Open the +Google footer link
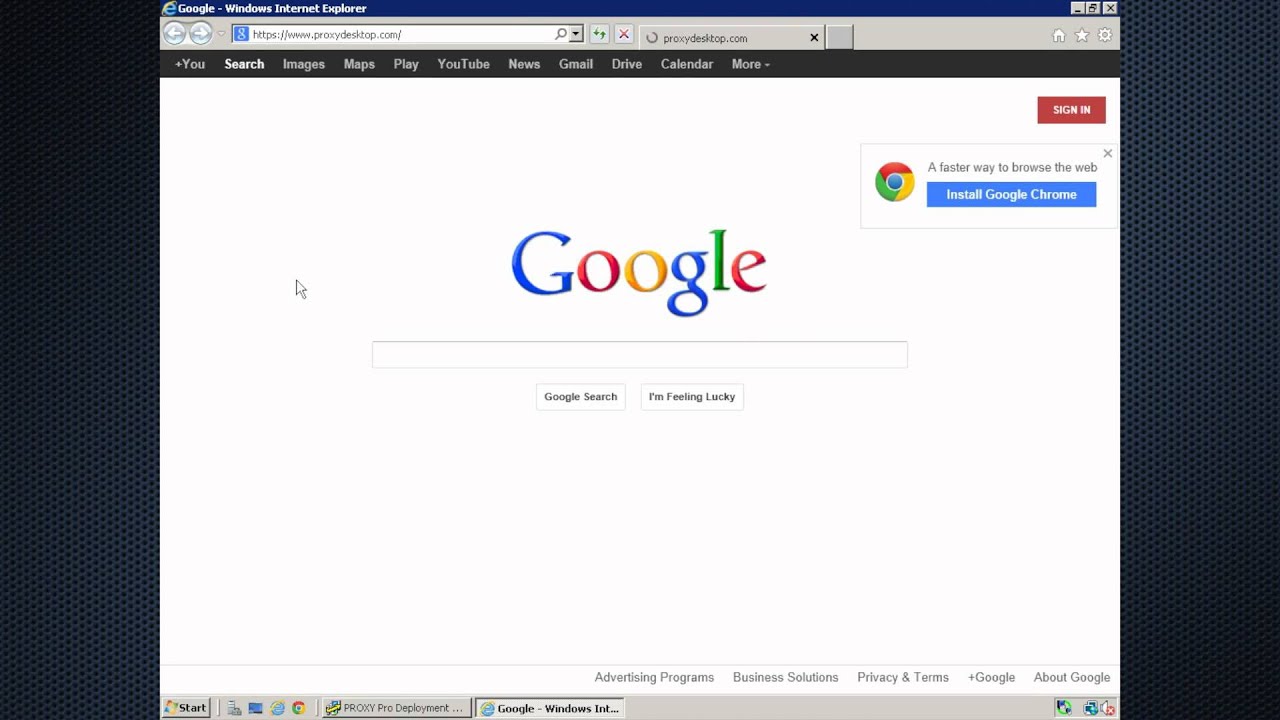 click(991, 677)
